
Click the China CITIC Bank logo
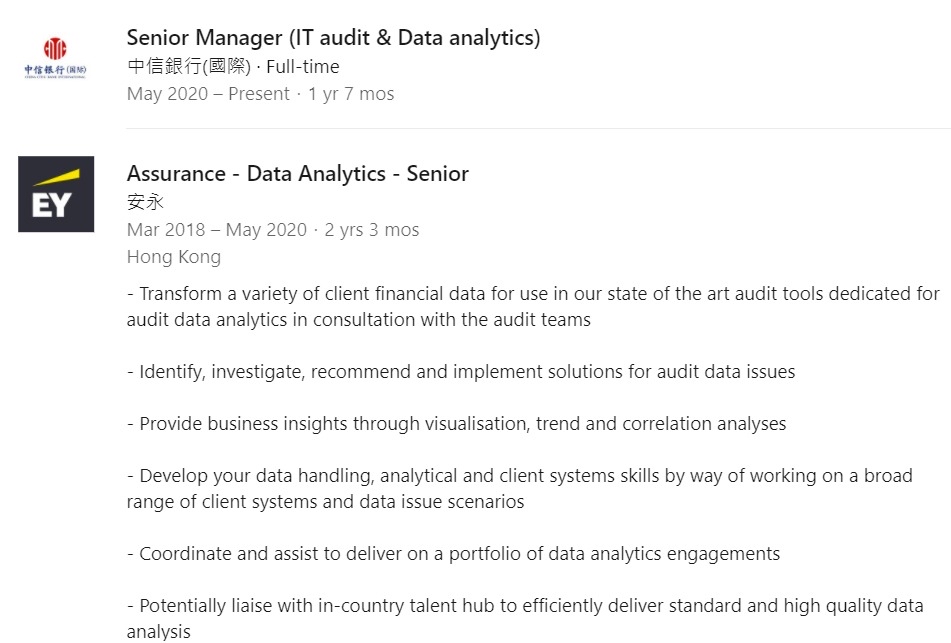(55, 58)
